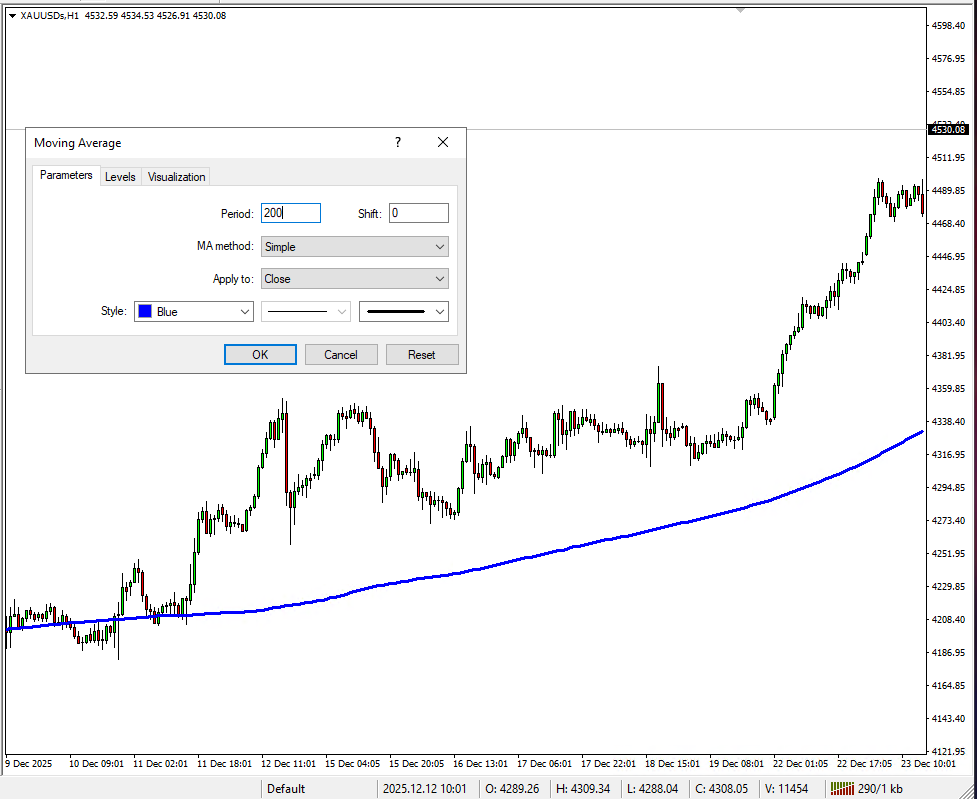
Task: Click the Default profile in status bar
Action: point(286,788)
